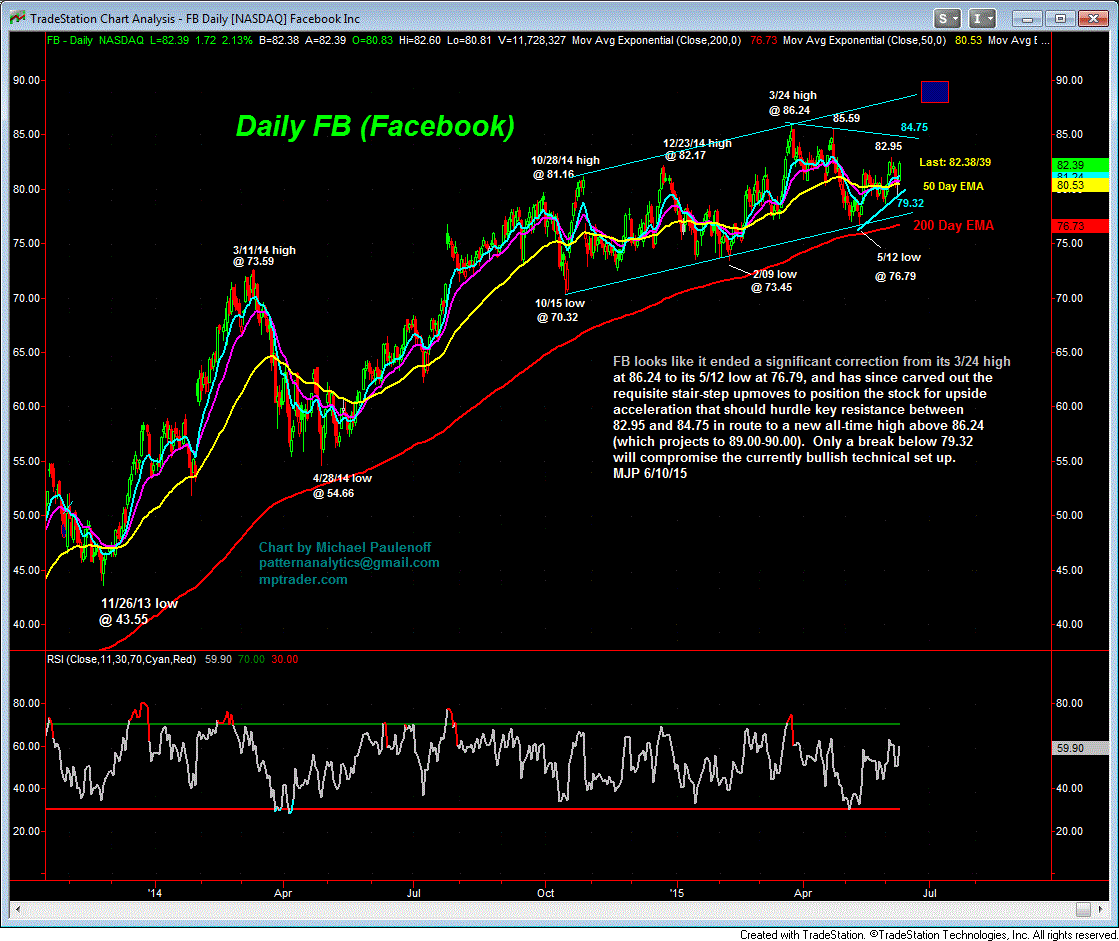Screen dimensions: 1119x941
Task: Click the horizontal scrollbar left arrow
Action: tap(18, 909)
